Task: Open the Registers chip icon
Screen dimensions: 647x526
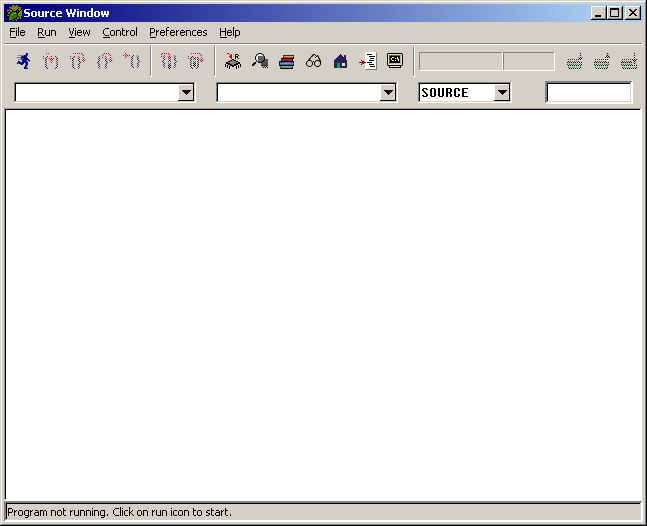Action: (233, 61)
